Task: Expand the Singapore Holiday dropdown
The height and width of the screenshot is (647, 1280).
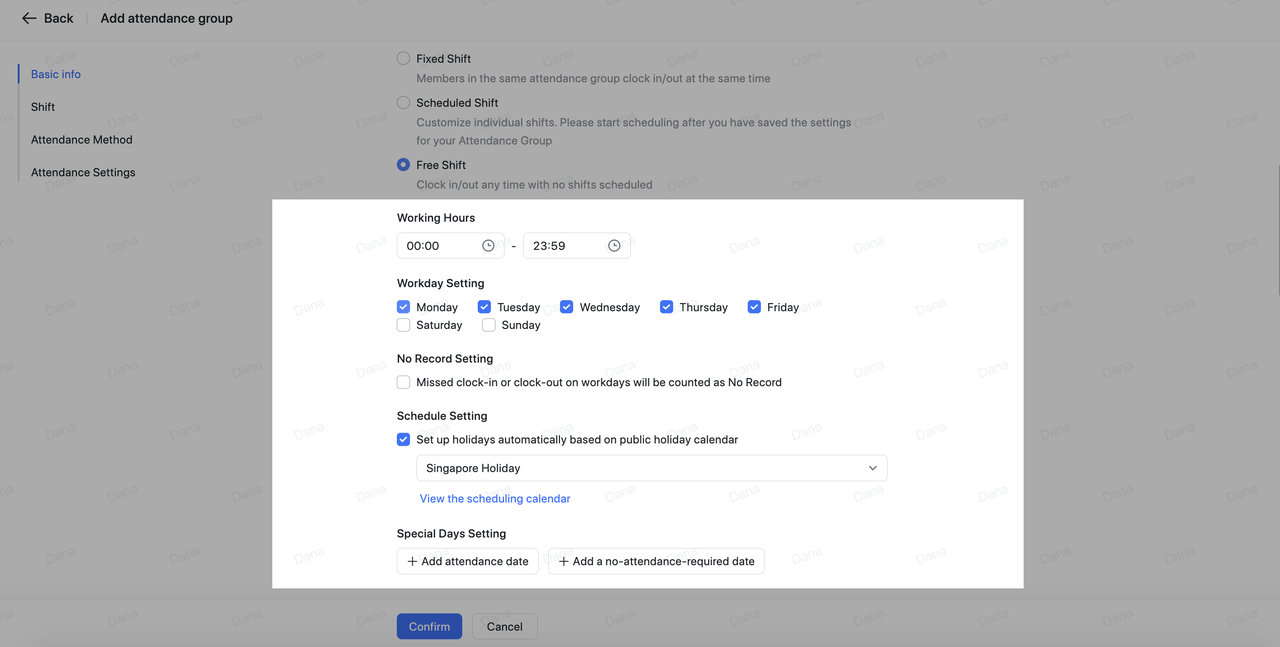Action: click(x=650, y=468)
